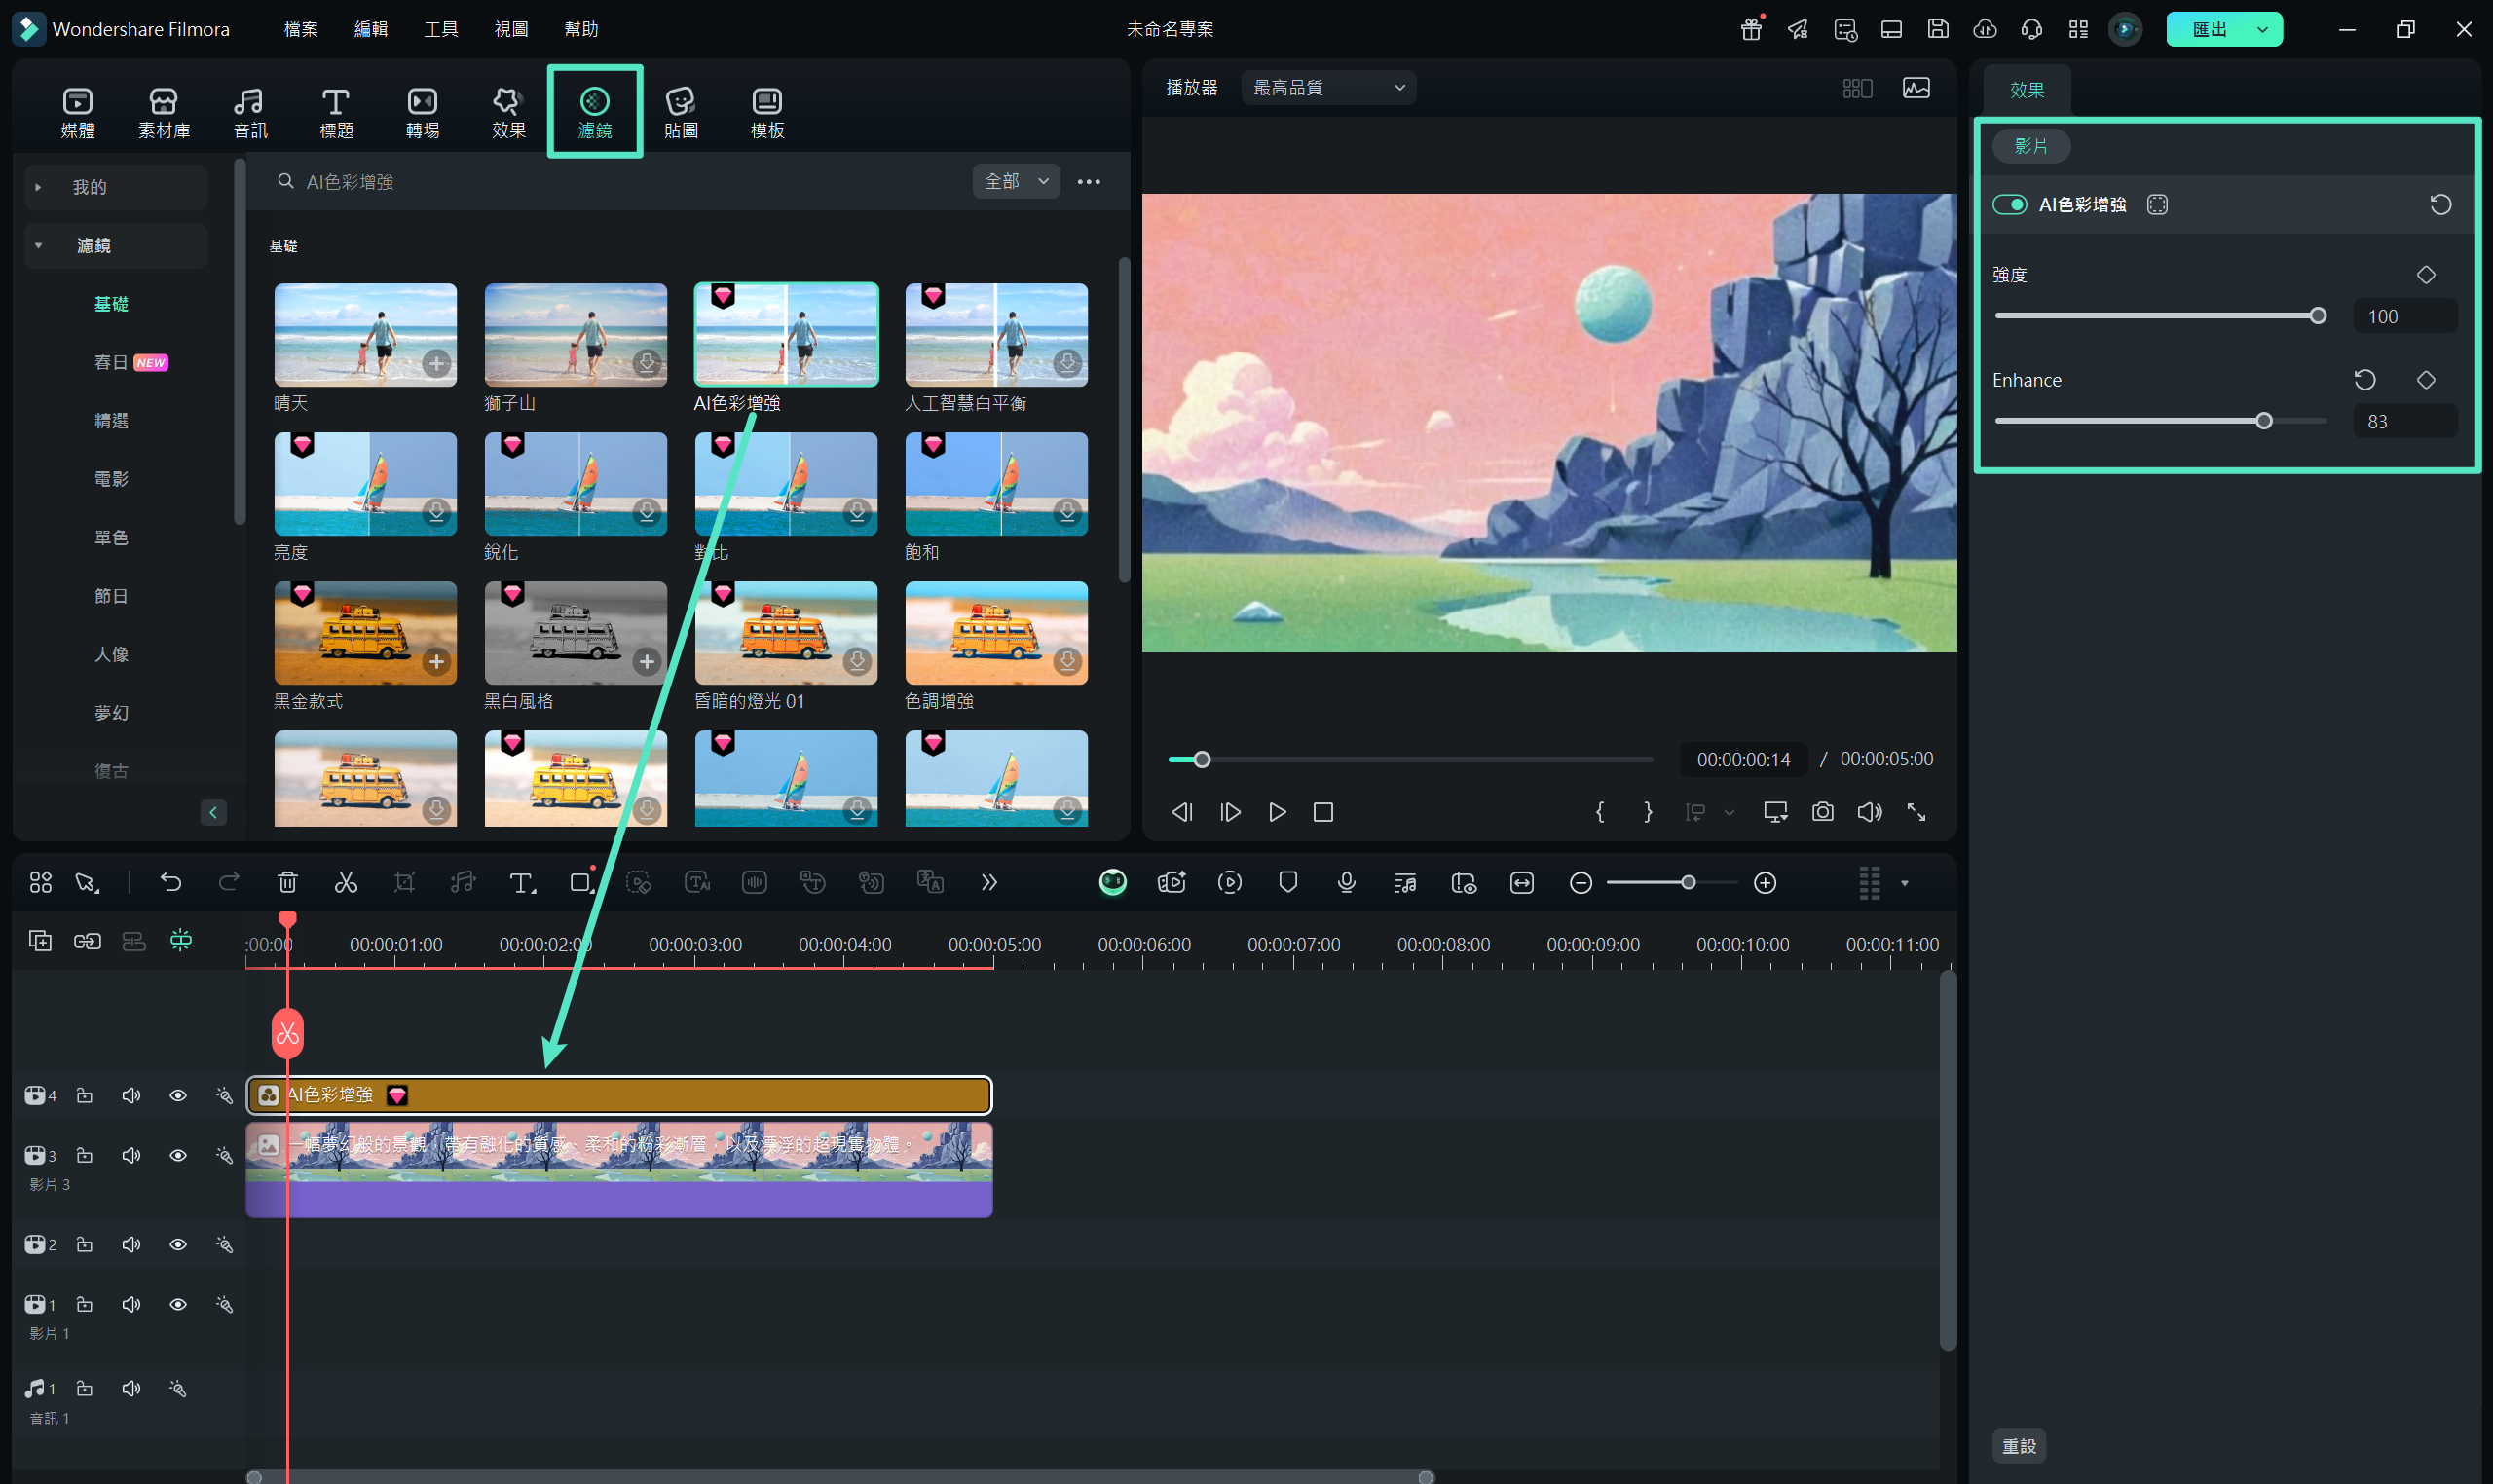Image resolution: width=2493 pixels, height=1484 pixels.
Task: Click the save project floppy icon
Action: tap(1938, 29)
